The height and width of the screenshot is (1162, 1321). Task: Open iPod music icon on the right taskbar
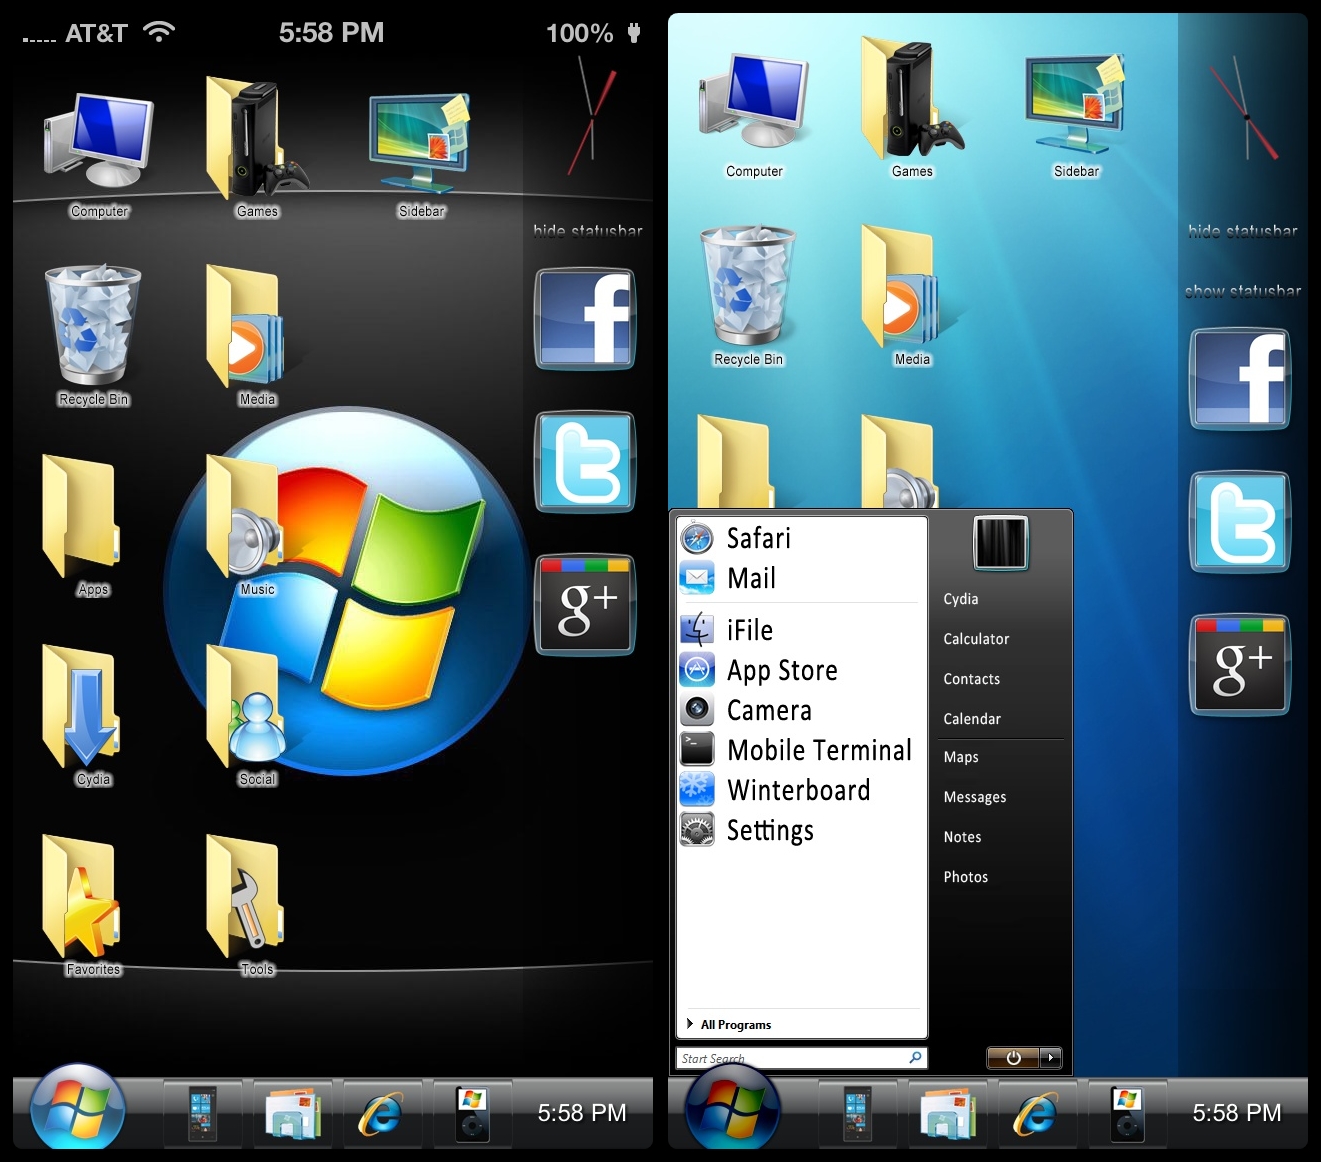1127,1114
